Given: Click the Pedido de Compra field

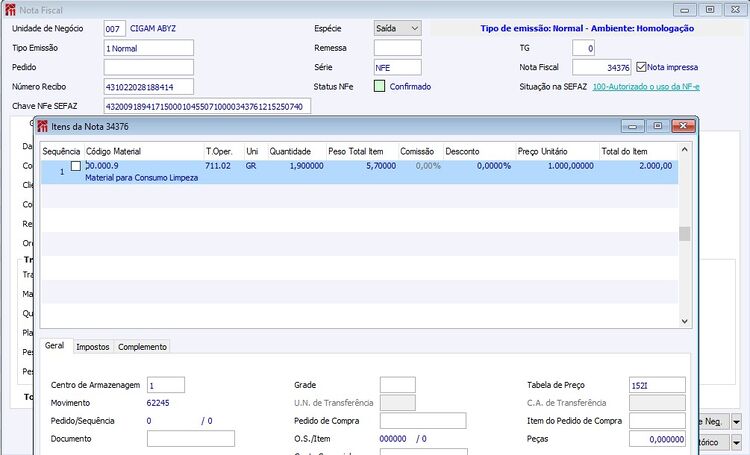Looking at the screenshot, I should point(423,421).
